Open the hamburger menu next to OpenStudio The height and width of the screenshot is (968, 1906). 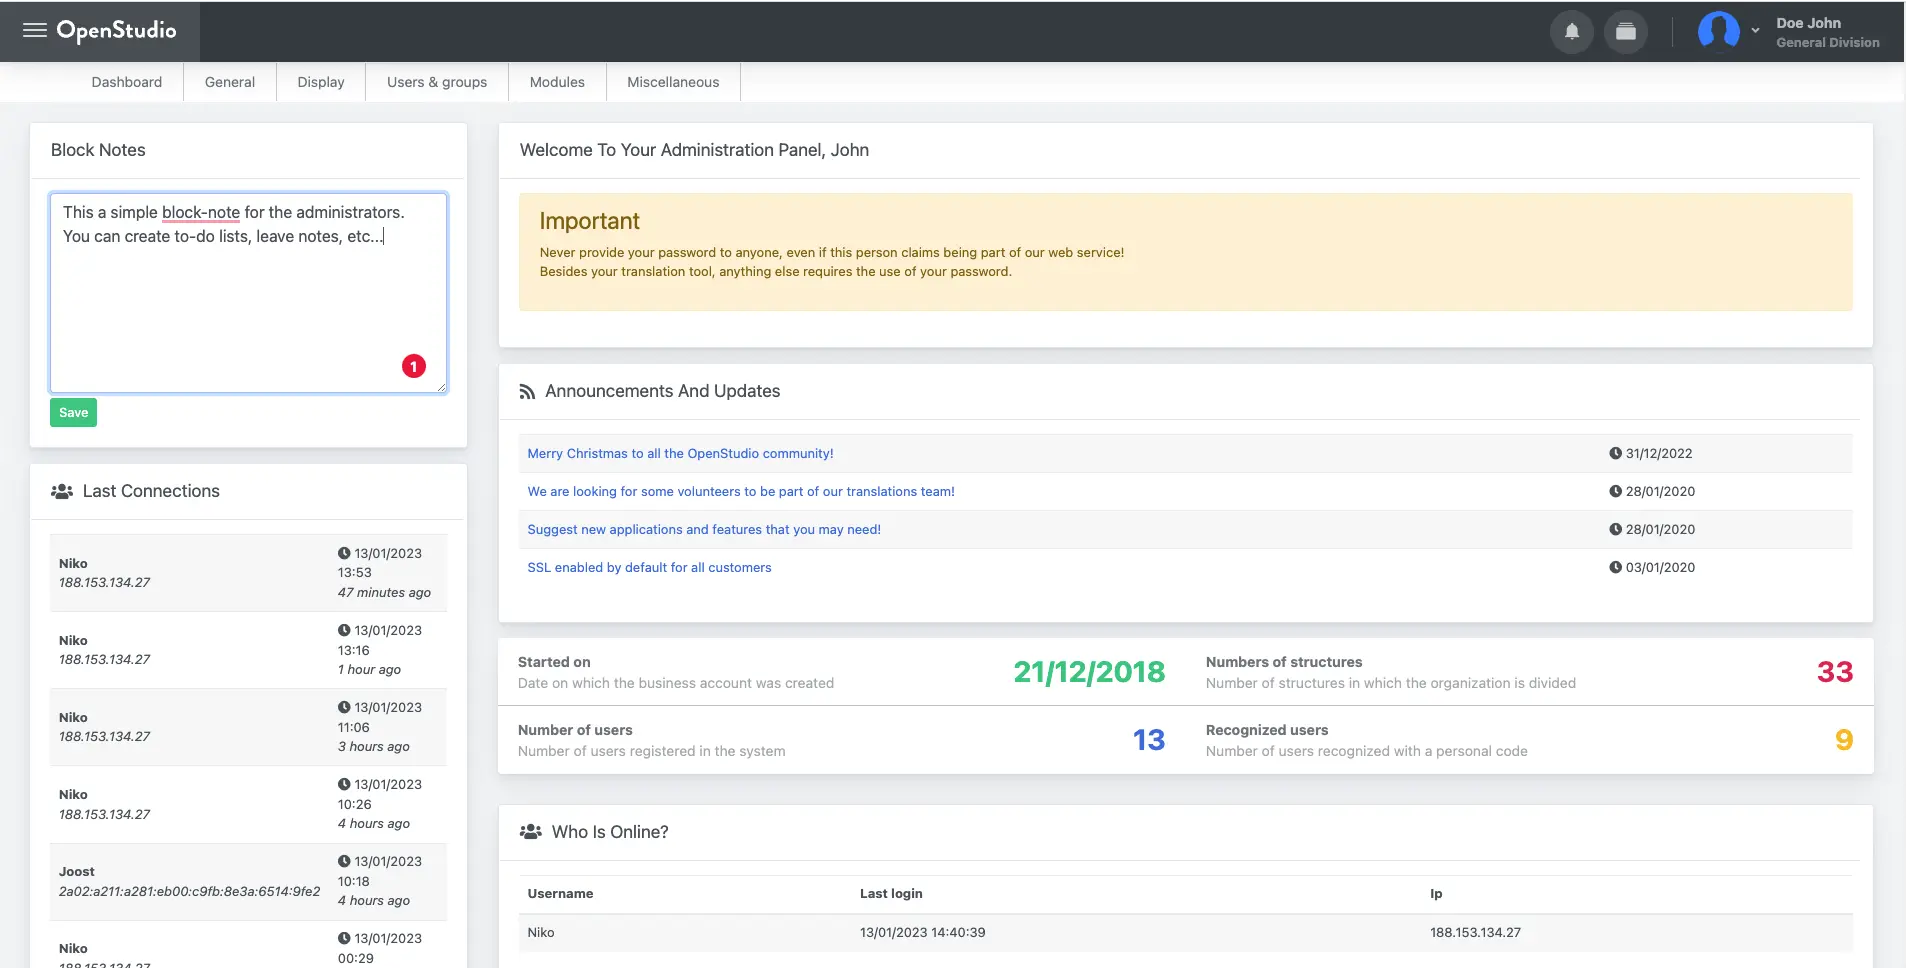[35, 30]
